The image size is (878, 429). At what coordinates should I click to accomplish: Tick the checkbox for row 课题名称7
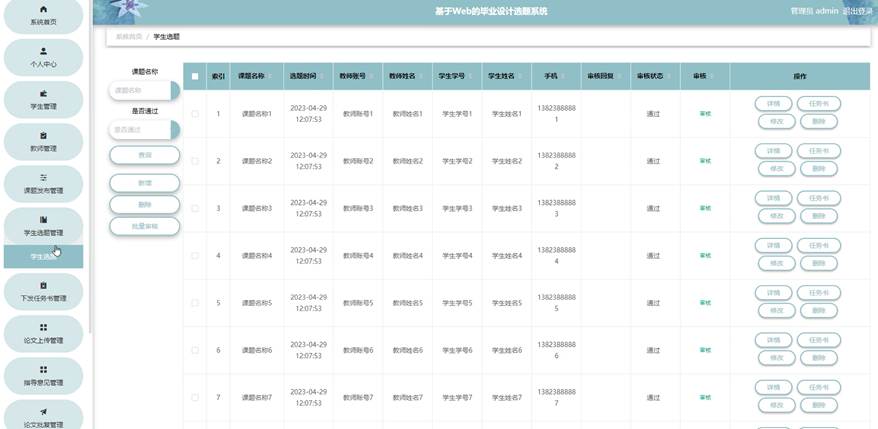(195, 398)
